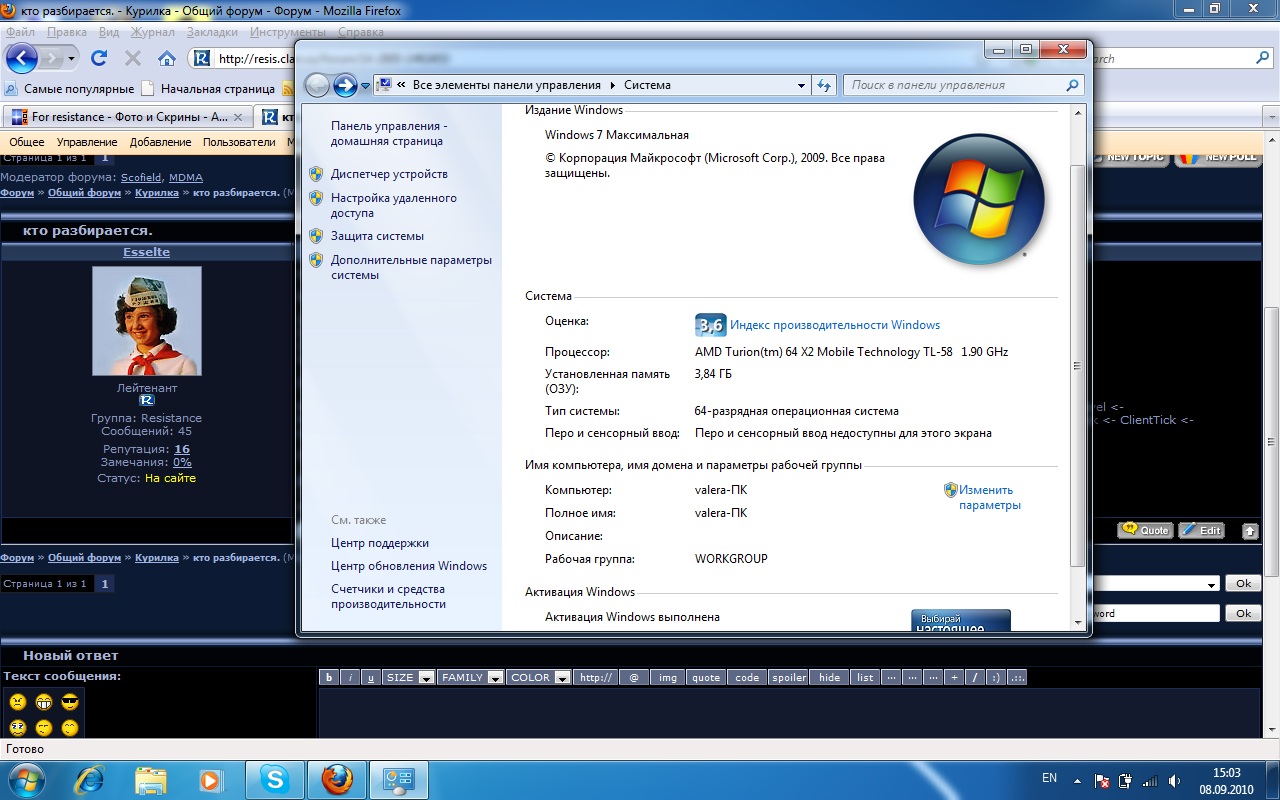This screenshot has width=1280, height=800.
Task: Click the Edit button on Esselte's post
Action: 1201,530
